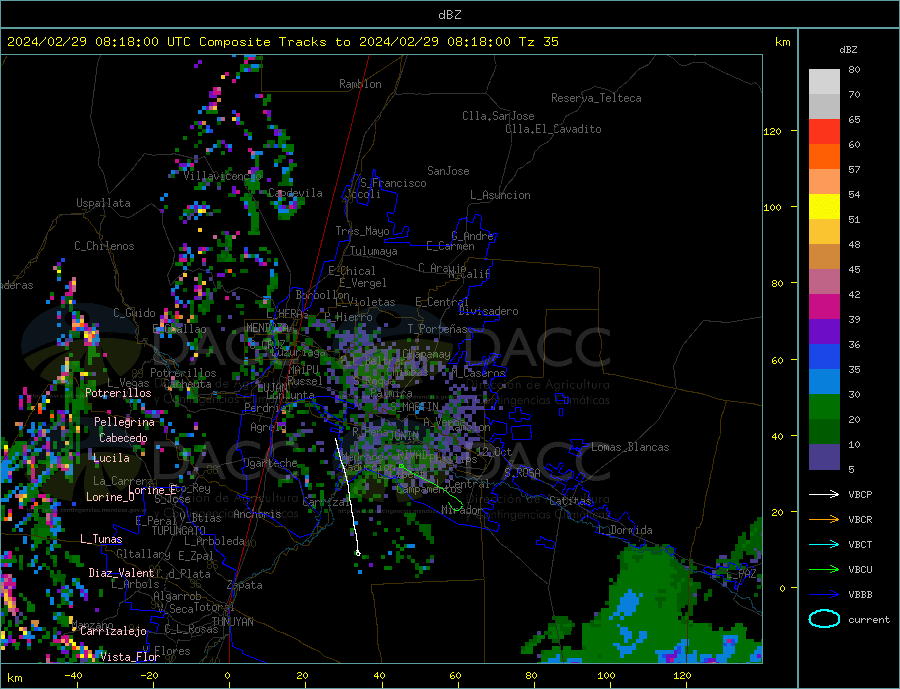Image resolution: width=900 pixels, height=689 pixels.
Task: Select the bright green 20-30 dBZ swatch
Action: (x=824, y=407)
